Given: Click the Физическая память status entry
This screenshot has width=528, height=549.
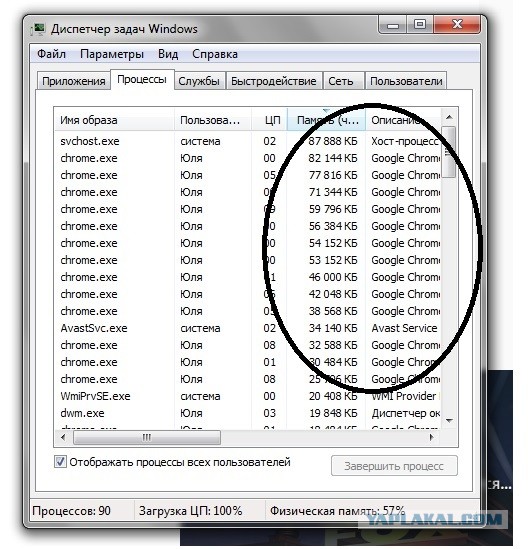Looking at the screenshot, I should [x=337, y=511].
